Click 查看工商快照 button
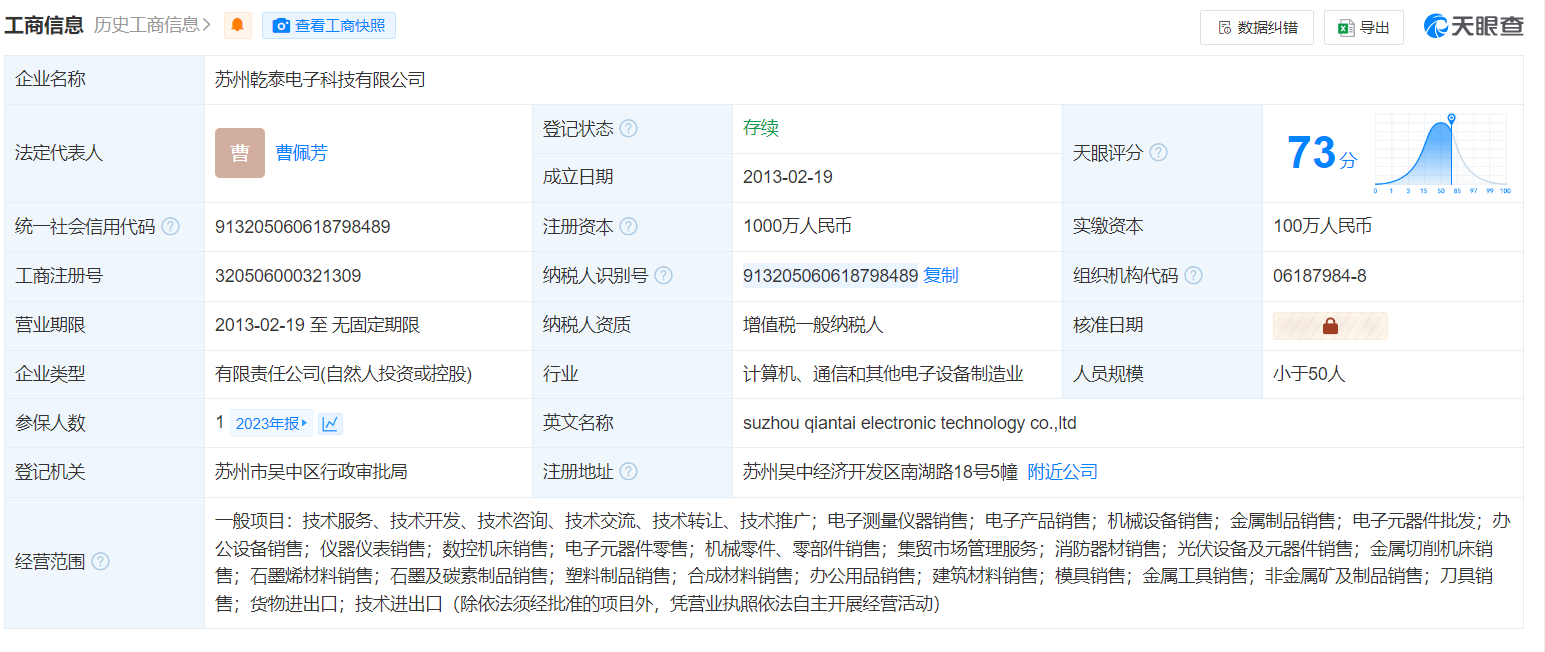This screenshot has height=652, width=1545. (329, 26)
